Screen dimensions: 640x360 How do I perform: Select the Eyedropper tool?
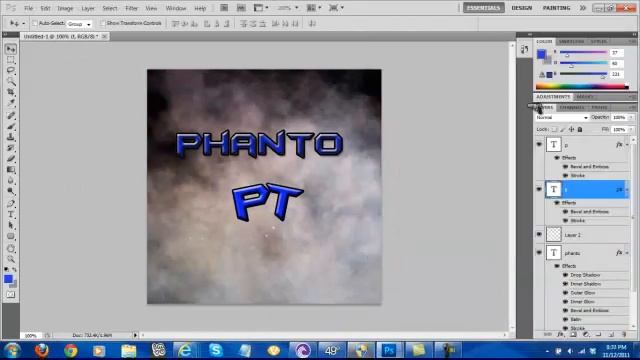pos(11,102)
